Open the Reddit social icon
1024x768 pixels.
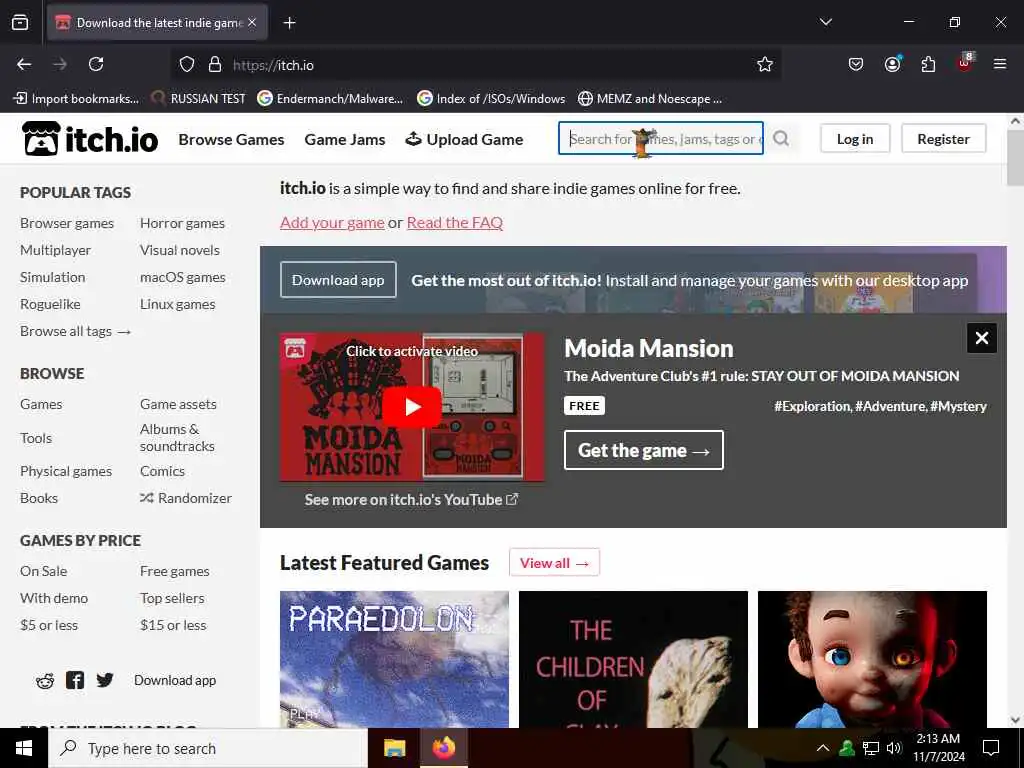pos(44,680)
